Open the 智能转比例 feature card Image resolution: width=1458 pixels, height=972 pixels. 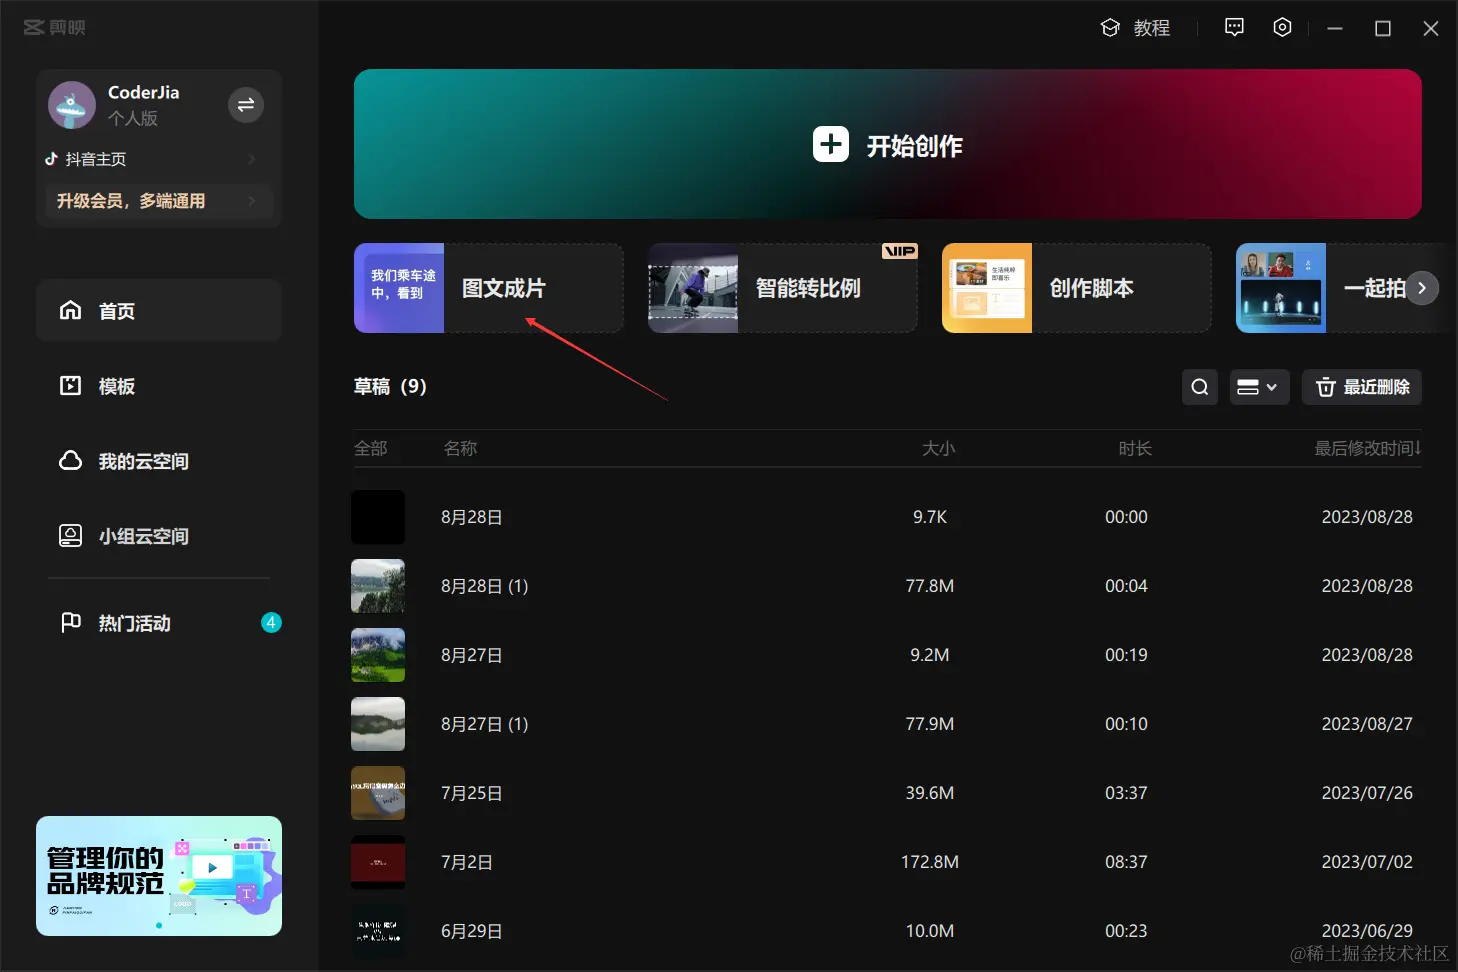point(783,288)
